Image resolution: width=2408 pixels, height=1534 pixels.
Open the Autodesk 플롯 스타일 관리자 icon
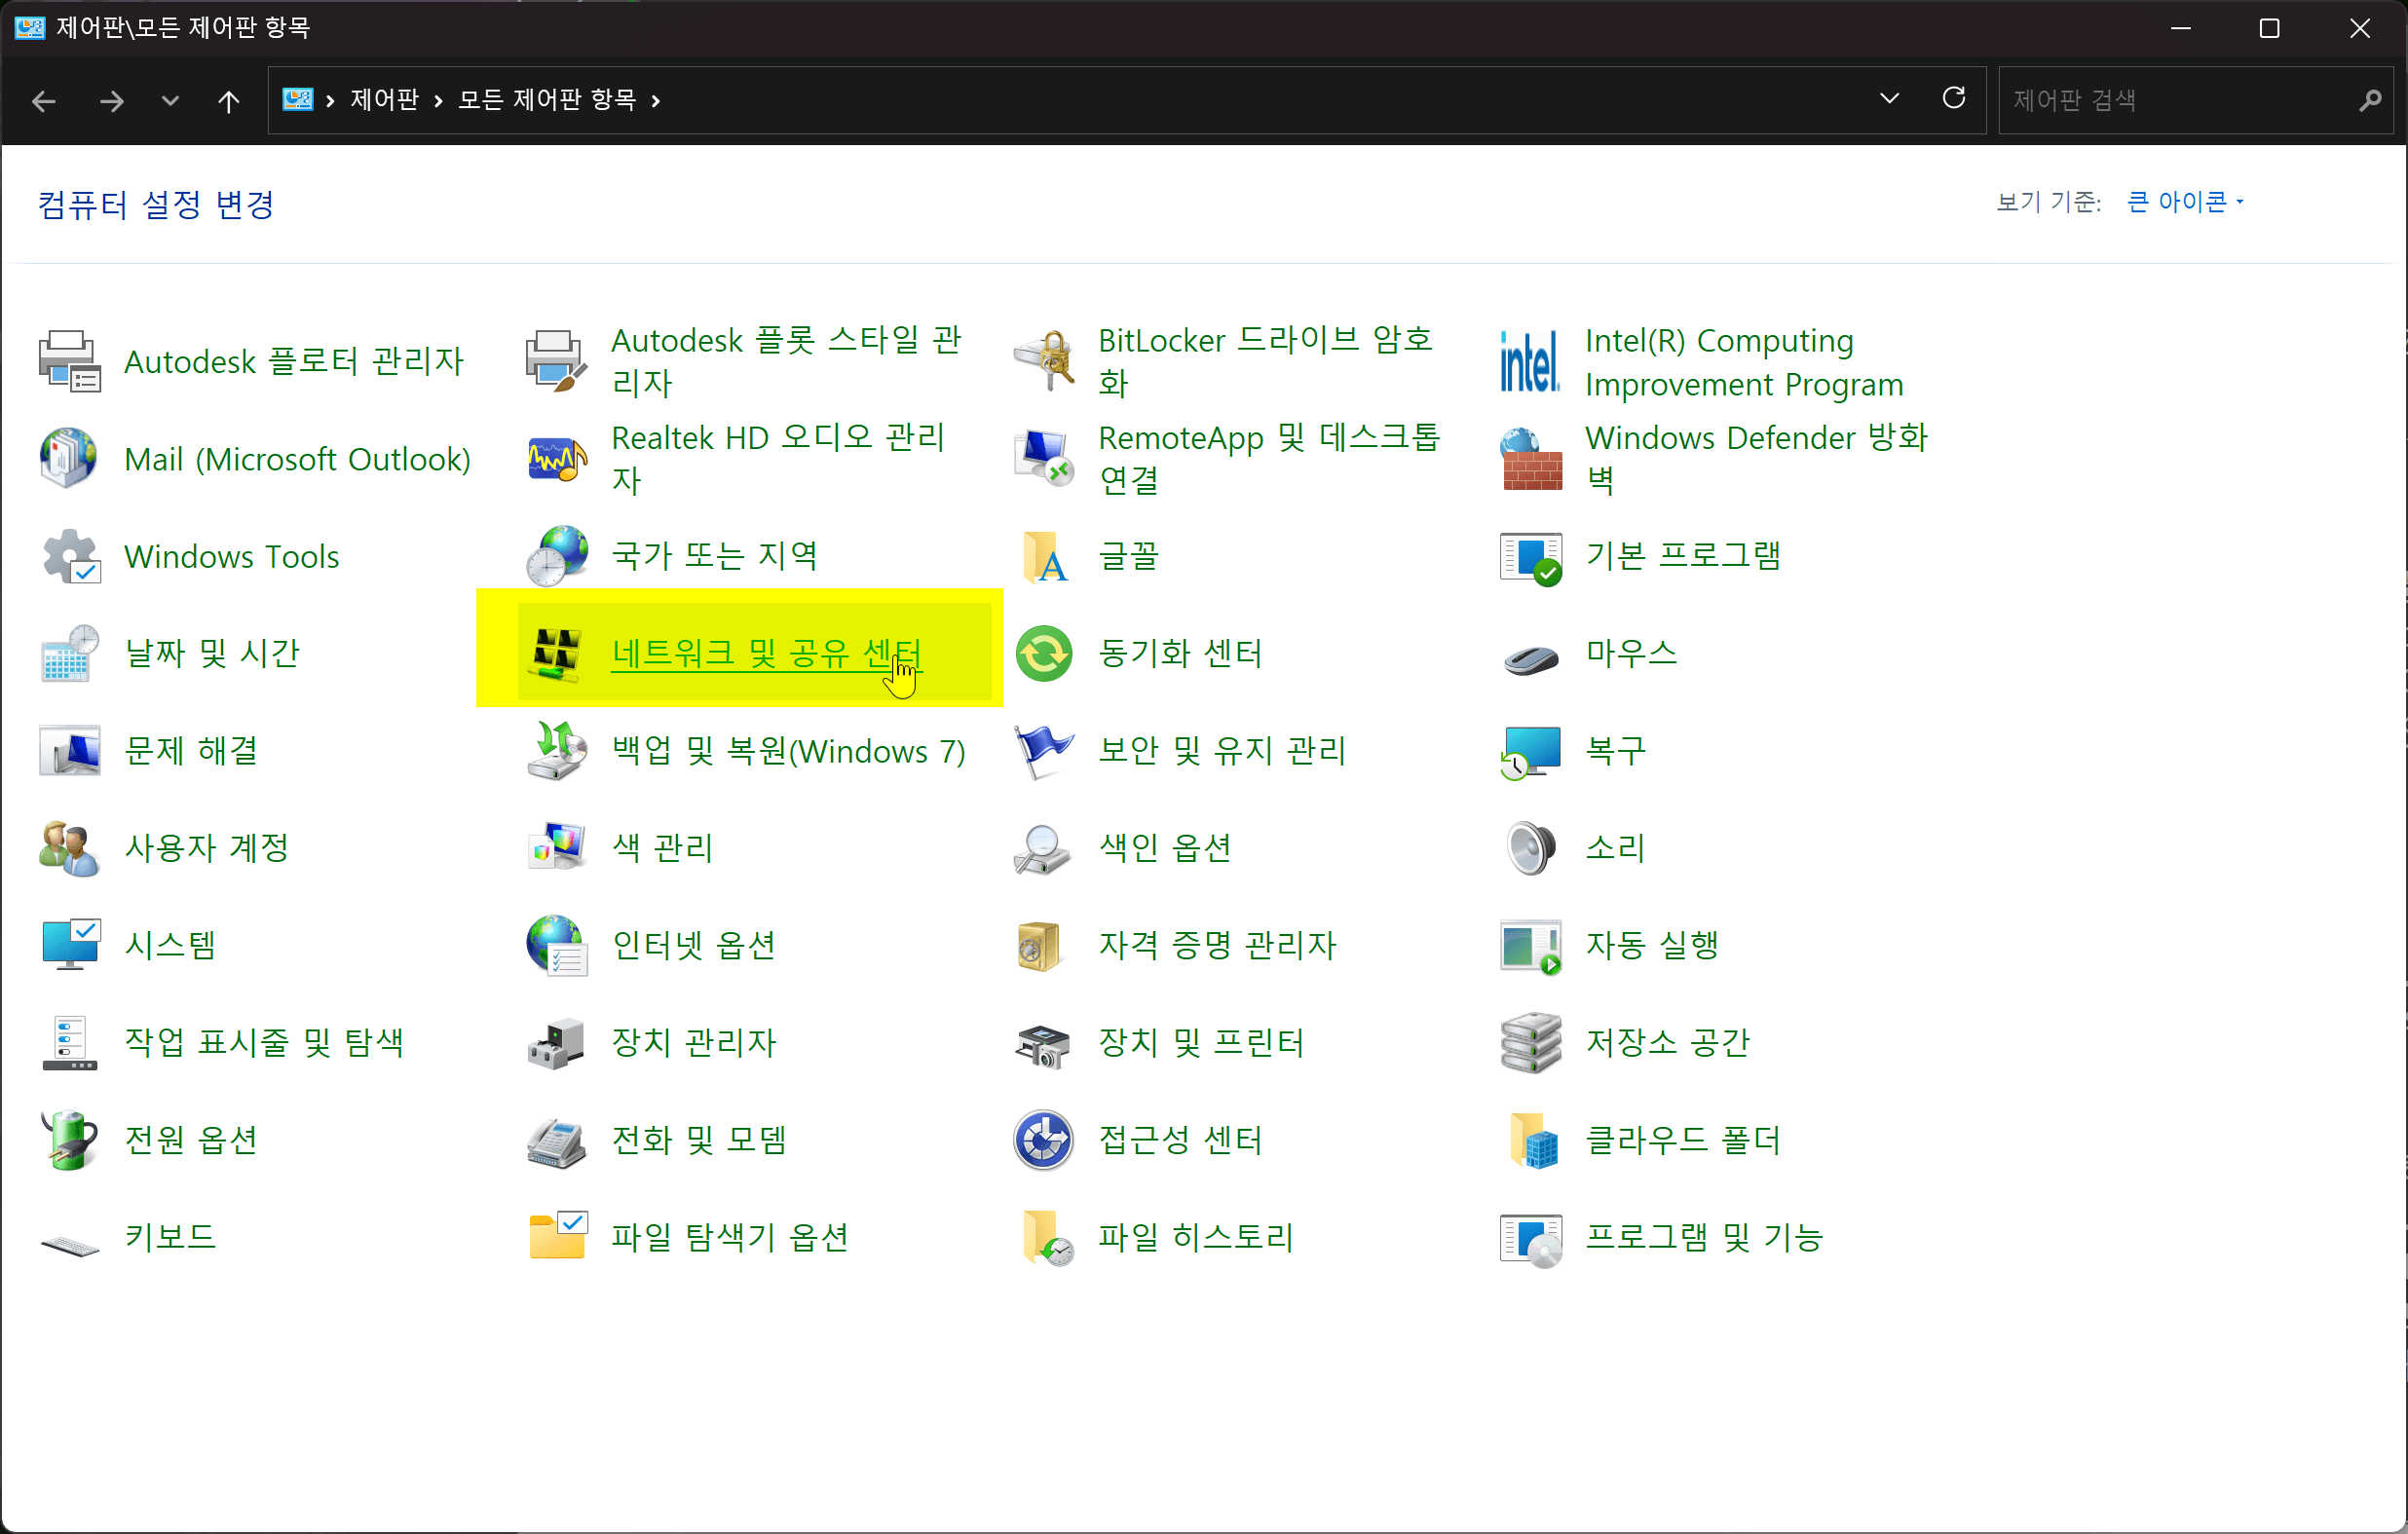556,361
